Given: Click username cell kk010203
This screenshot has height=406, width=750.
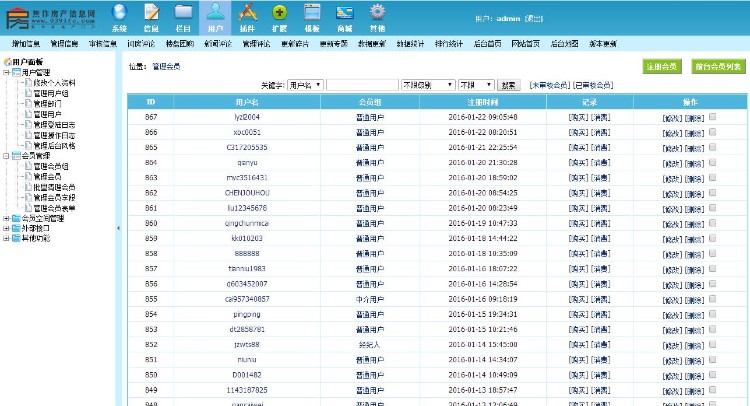Looking at the screenshot, I should click(247, 238).
